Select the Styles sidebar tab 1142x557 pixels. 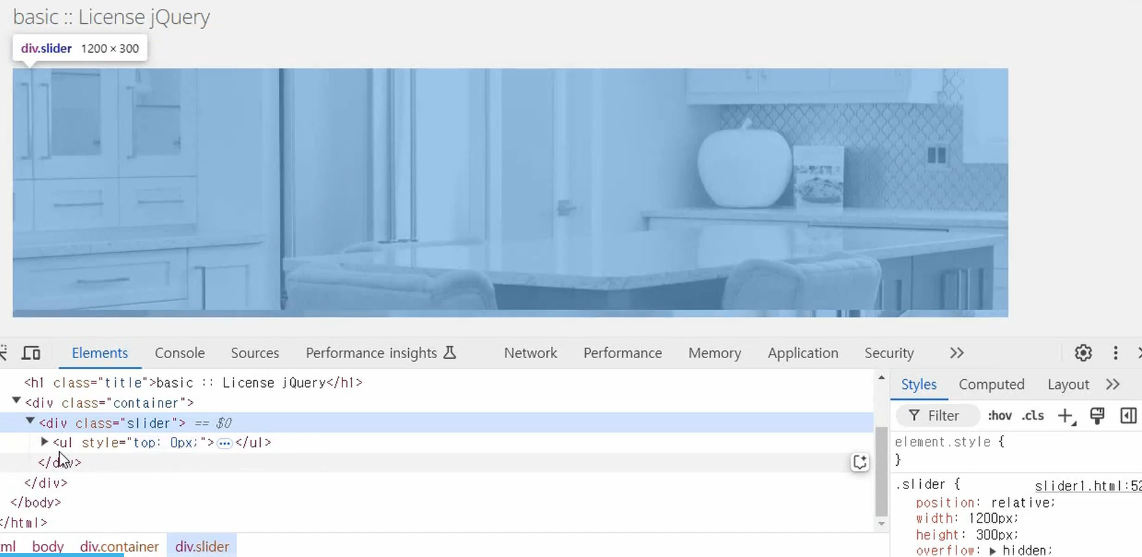point(919,384)
